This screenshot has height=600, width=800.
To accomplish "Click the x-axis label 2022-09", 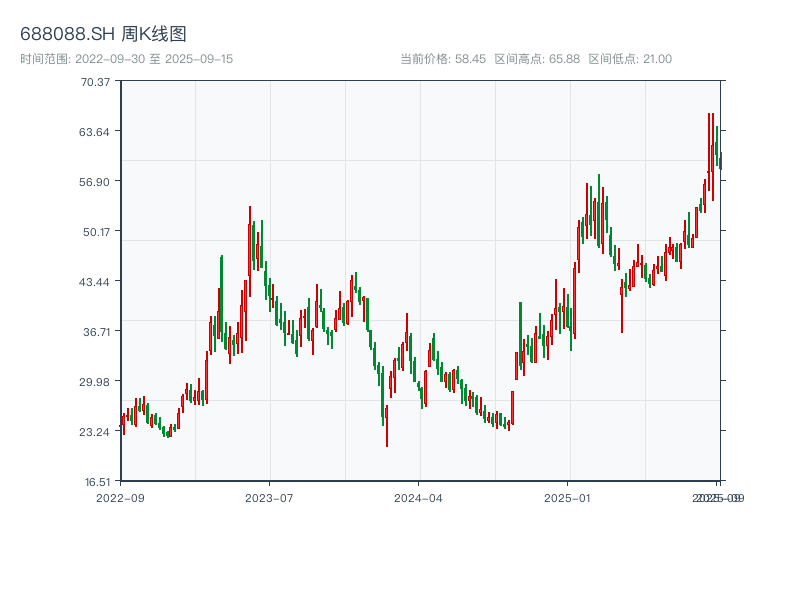I will pos(120,498).
